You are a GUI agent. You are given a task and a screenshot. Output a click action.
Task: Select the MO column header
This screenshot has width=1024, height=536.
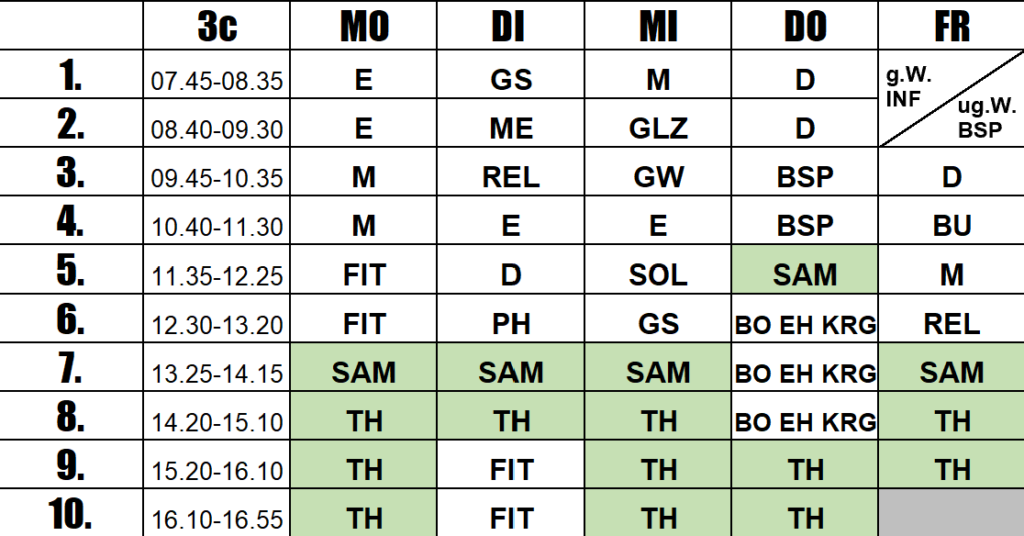[x=364, y=25]
